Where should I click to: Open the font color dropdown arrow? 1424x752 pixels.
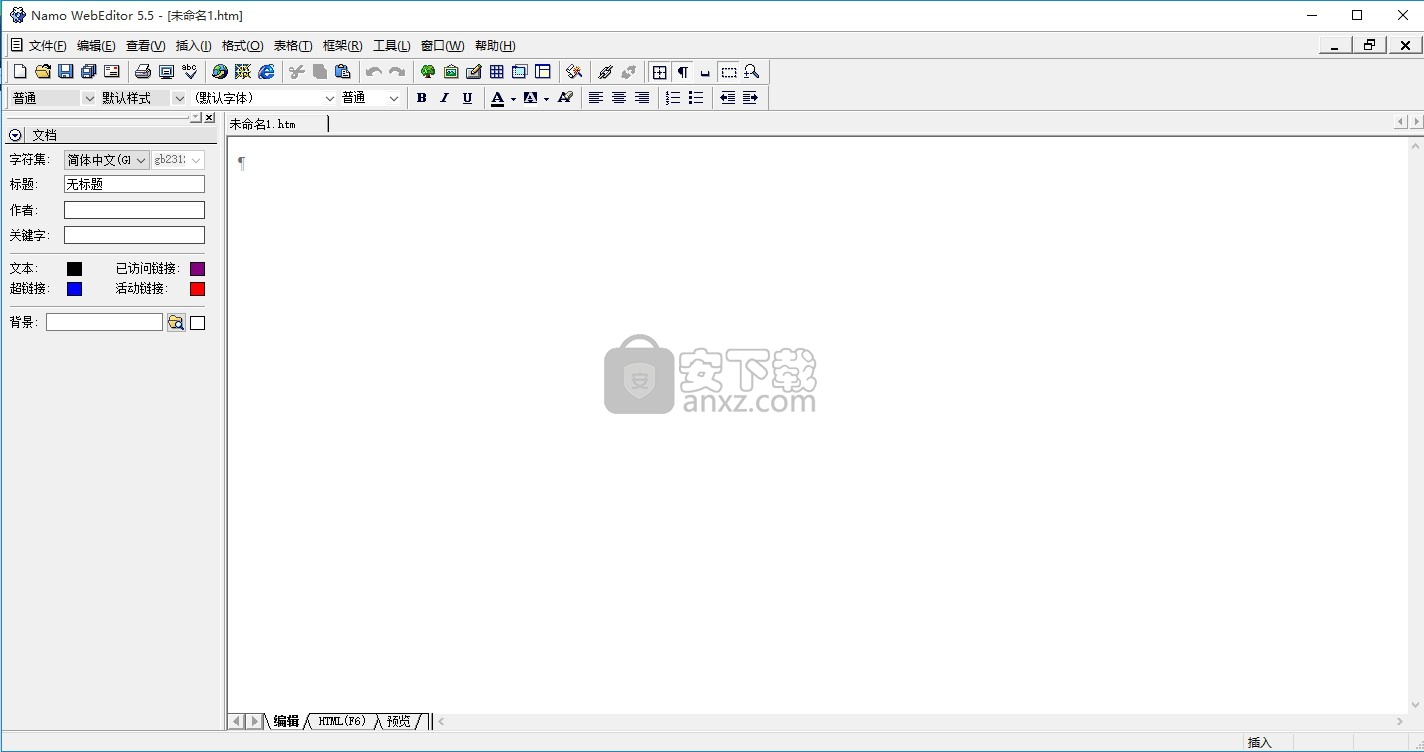[x=513, y=98]
